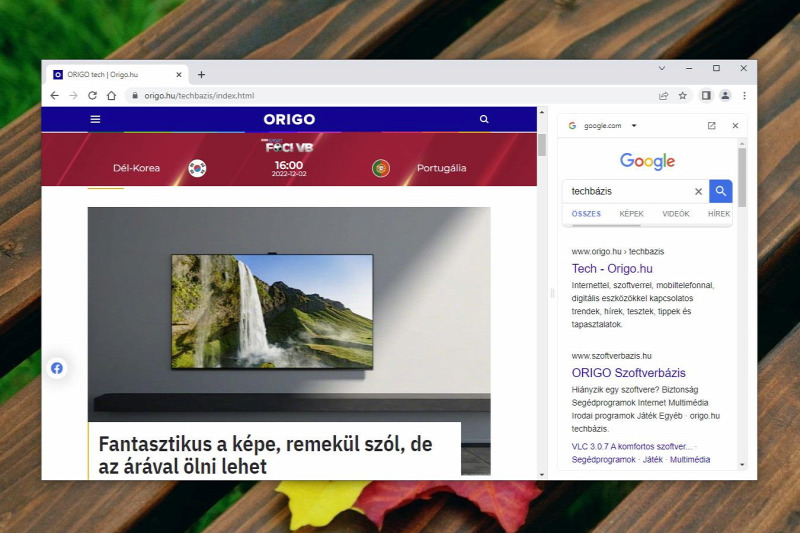Select the ORIGO tech | Origo.hu tab
Screen dimensions: 800x533
(116, 74)
